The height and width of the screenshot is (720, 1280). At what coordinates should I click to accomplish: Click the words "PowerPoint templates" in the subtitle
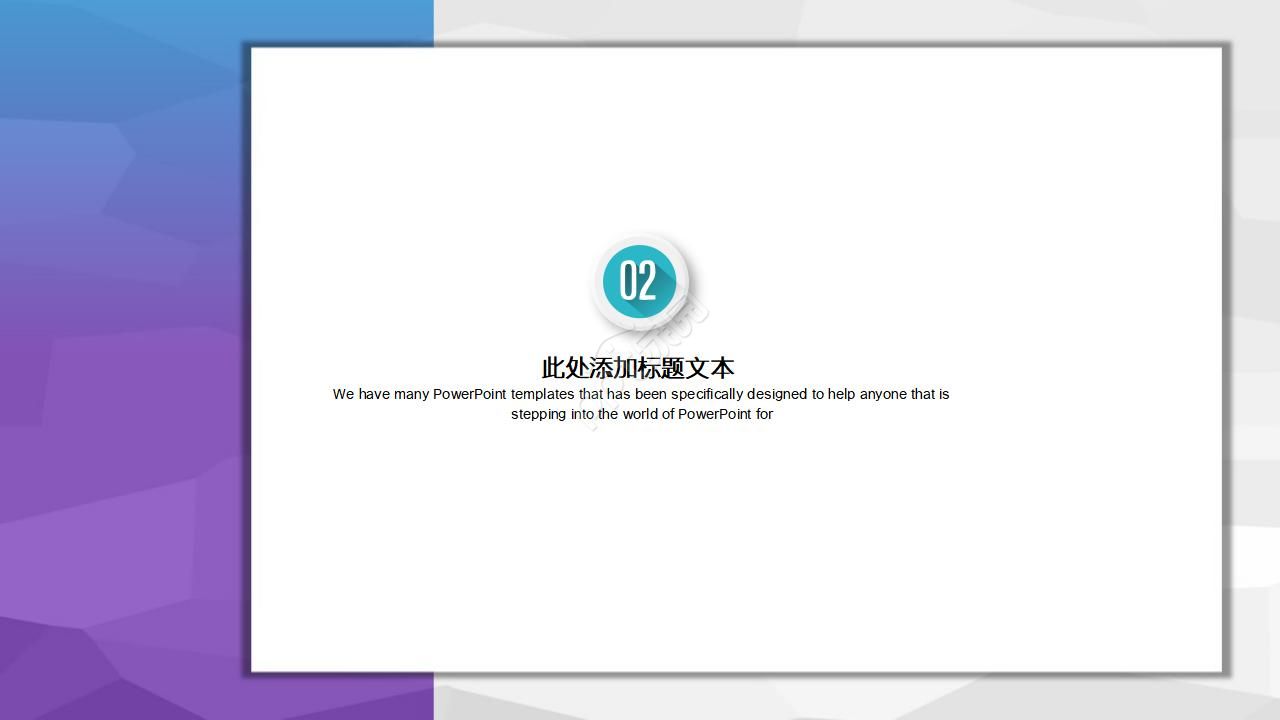[x=468, y=394]
